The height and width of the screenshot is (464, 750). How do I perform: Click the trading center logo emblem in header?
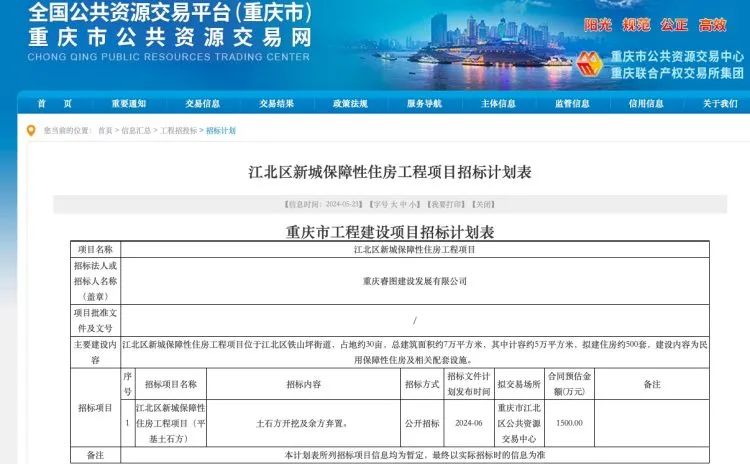point(588,64)
